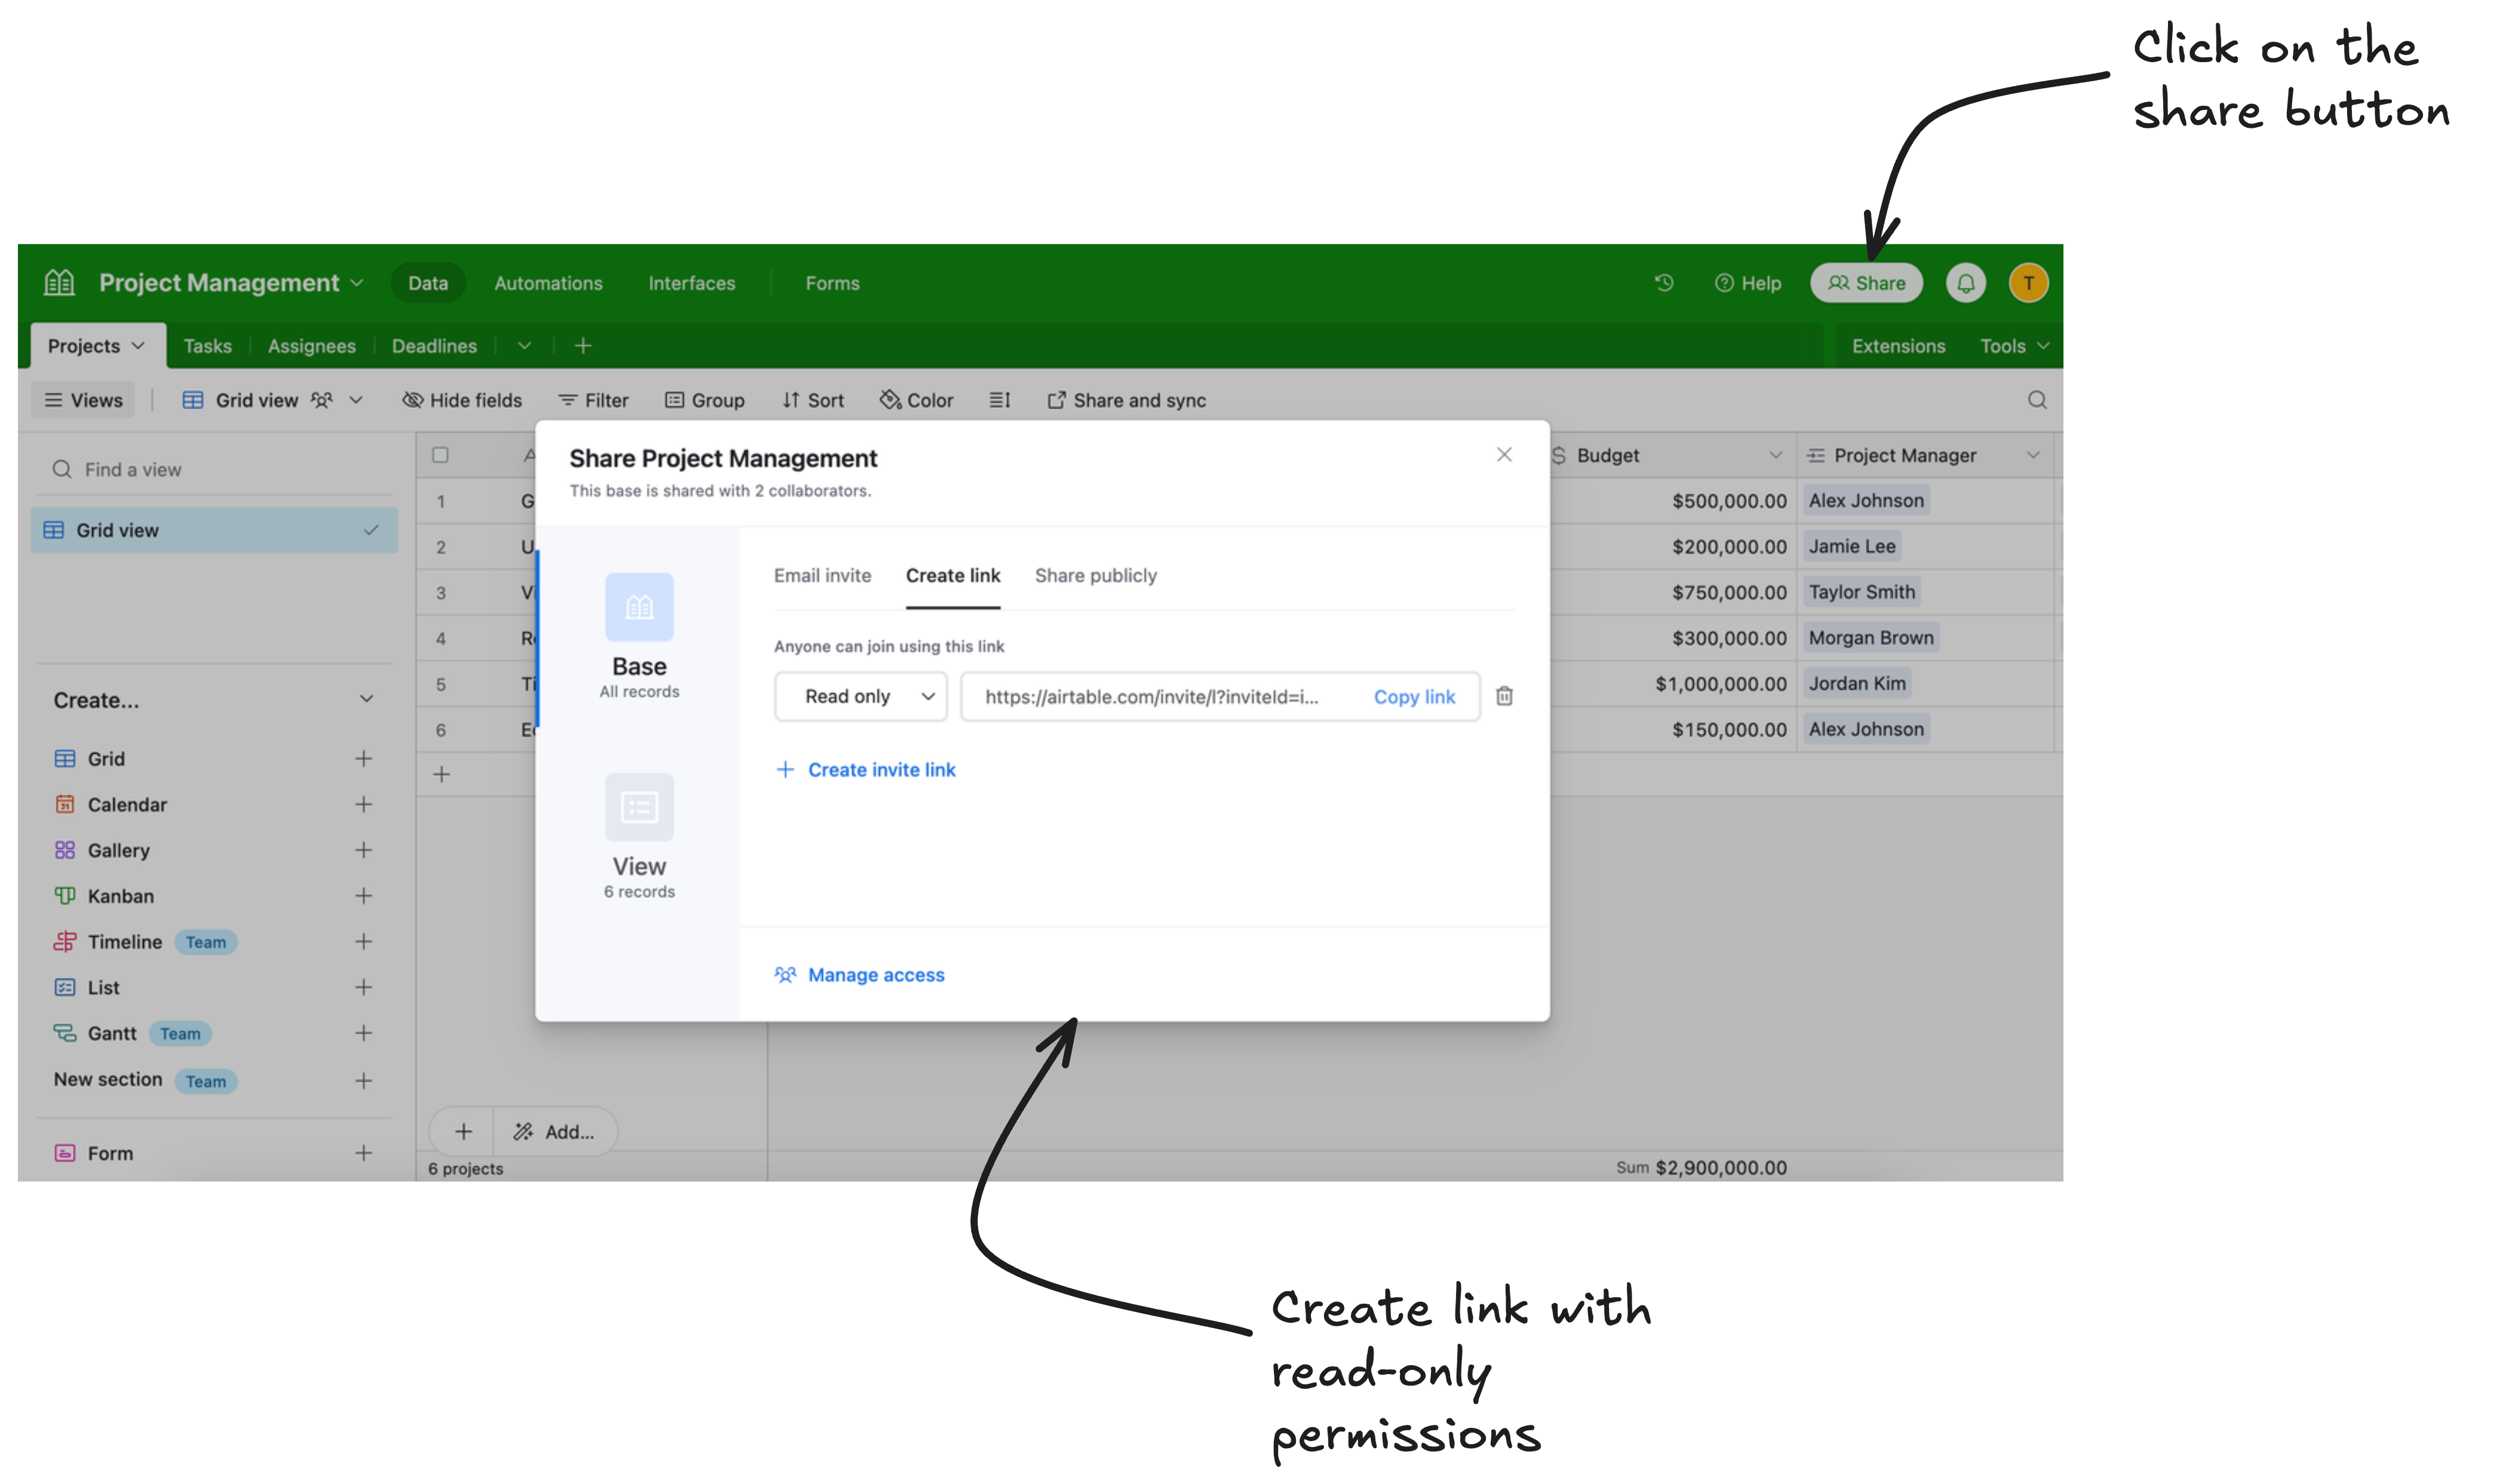Screen dimensions: 2503x1484
Task: Open the Filter options
Action: [x=594, y=400]
